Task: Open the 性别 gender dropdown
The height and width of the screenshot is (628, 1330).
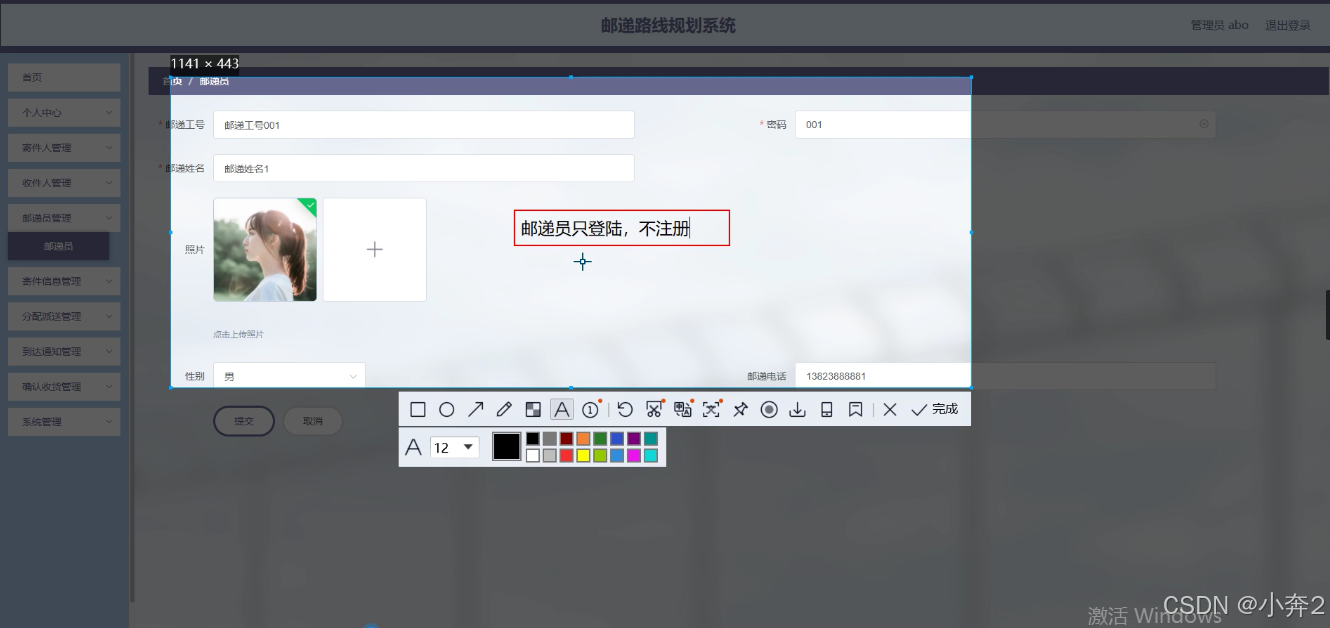Action: [x=289, y=375]
